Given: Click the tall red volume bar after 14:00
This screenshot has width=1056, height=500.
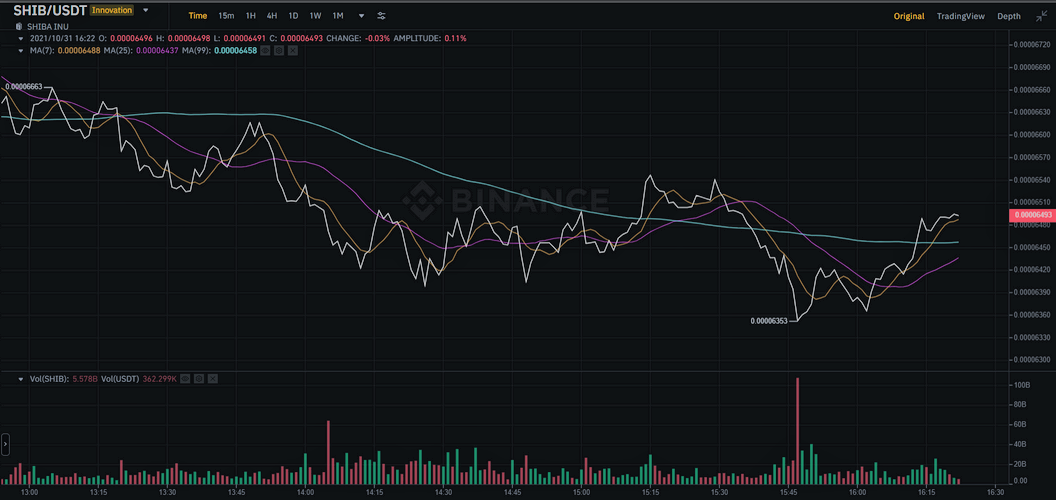Looking at the screenshot, I should click(x=328, y=452).
